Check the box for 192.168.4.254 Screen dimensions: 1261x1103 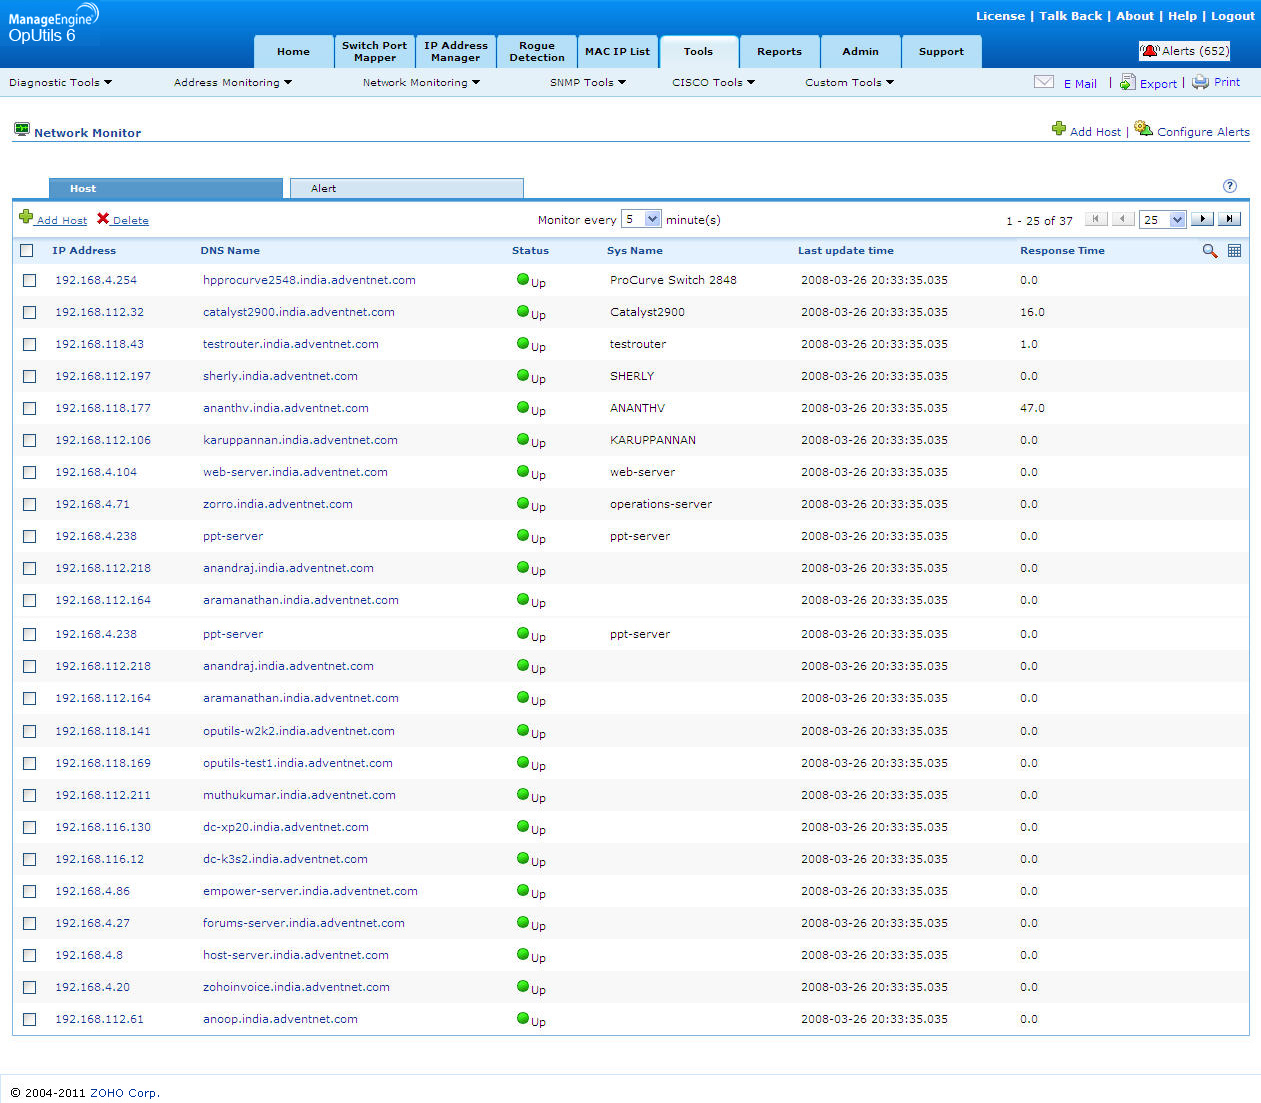29,281
